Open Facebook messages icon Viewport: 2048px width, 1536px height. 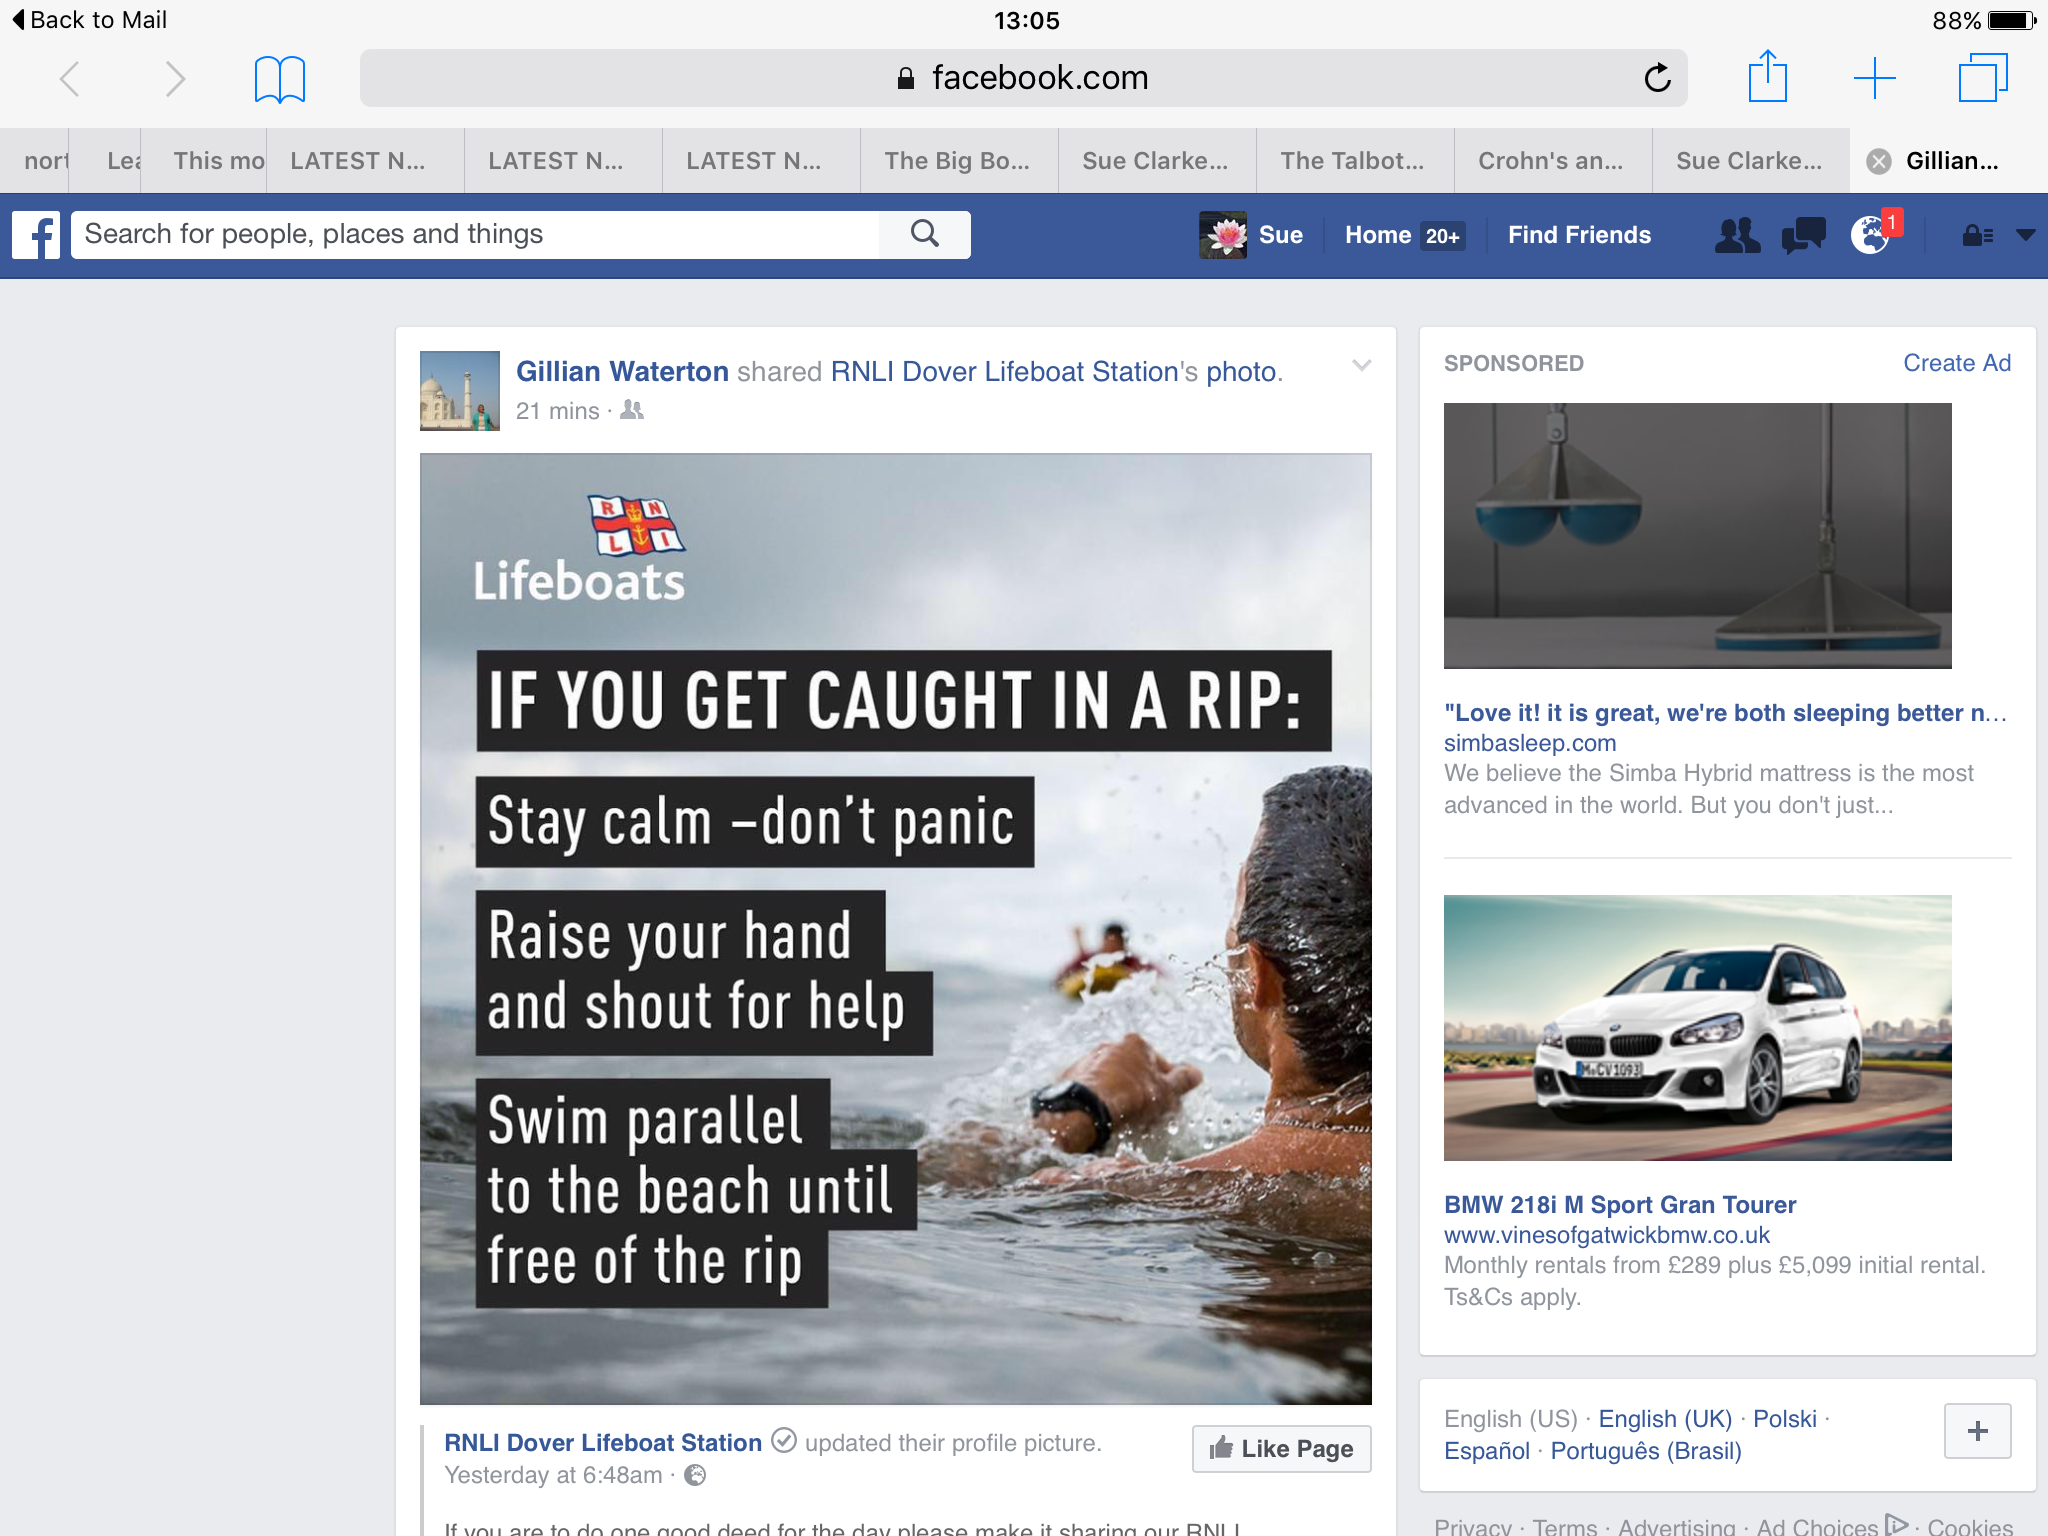1803,236
